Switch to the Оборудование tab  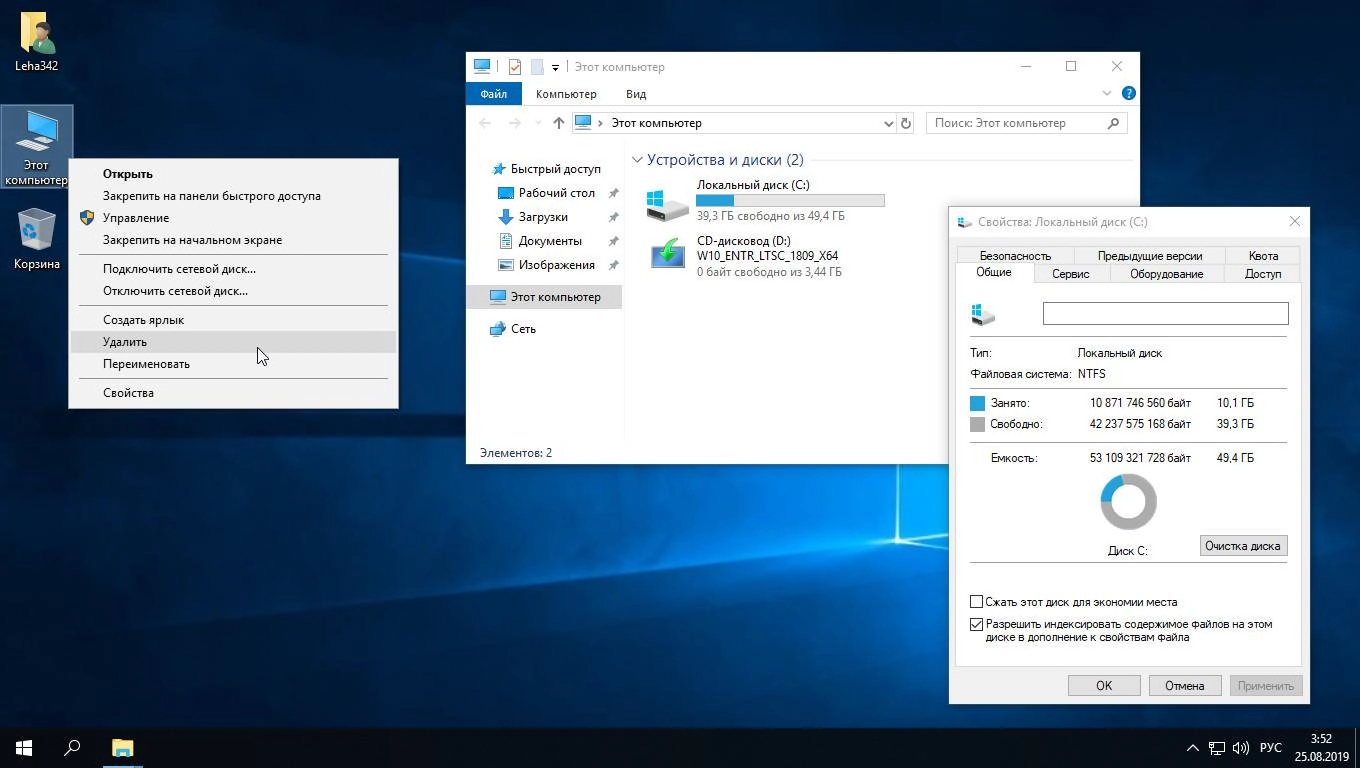coord(1166,274)
